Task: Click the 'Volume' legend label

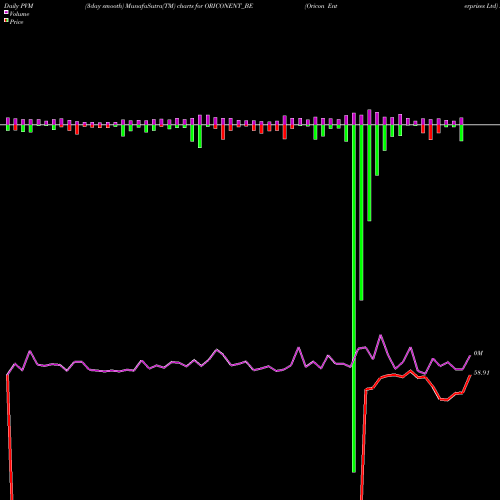Action: coord(19,14)
